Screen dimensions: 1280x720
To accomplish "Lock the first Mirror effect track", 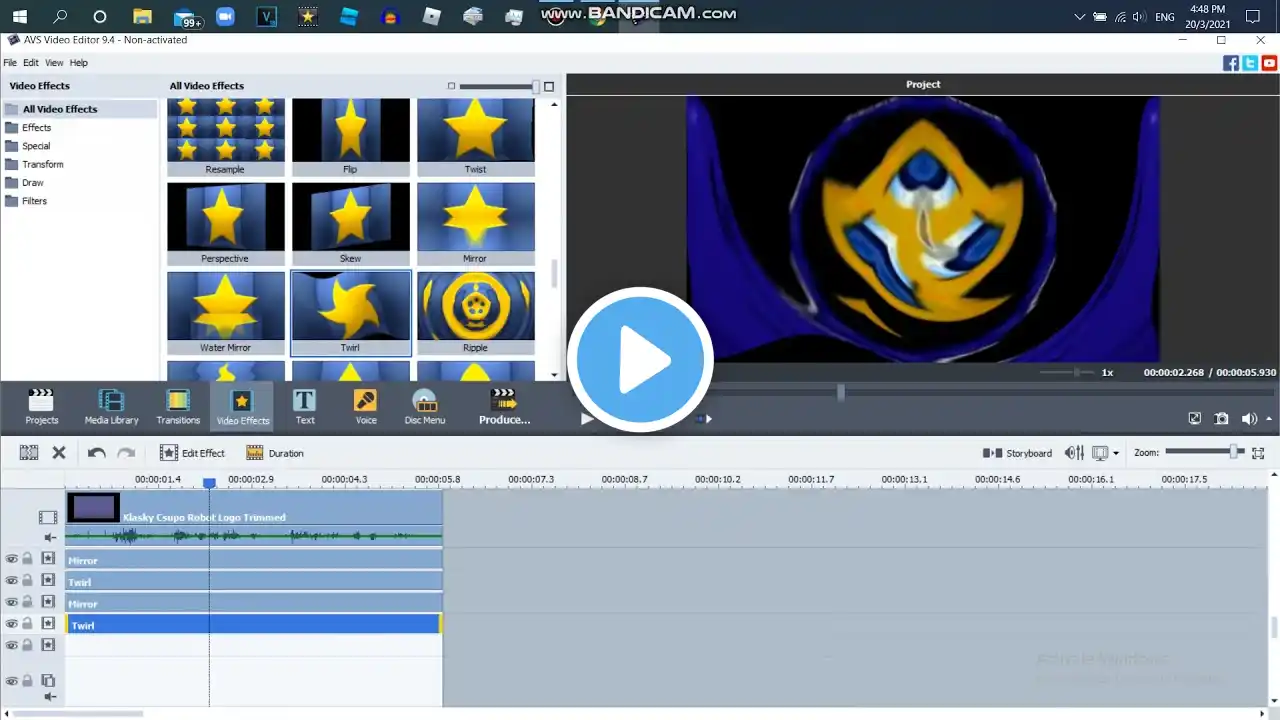I will coord(28,559).
